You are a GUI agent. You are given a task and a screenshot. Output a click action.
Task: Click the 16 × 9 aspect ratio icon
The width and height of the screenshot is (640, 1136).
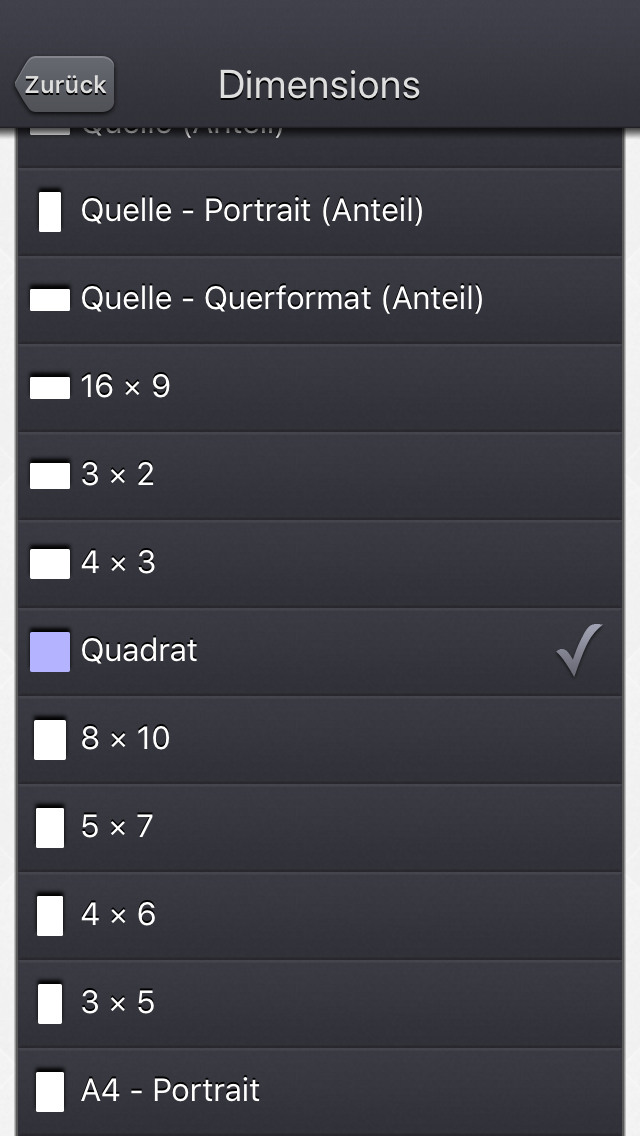pyautogui.click(x=50, y=387)
